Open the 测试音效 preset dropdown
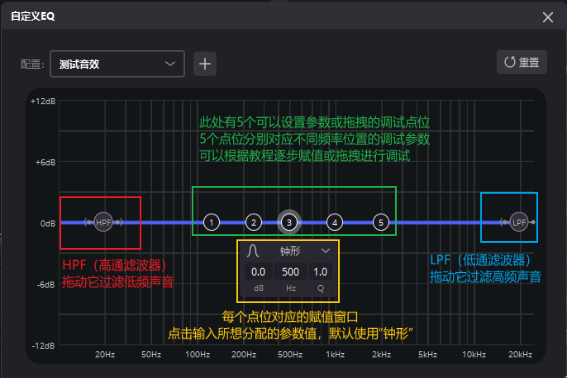This screenshot has height=378, width=567. pos(117,64)
